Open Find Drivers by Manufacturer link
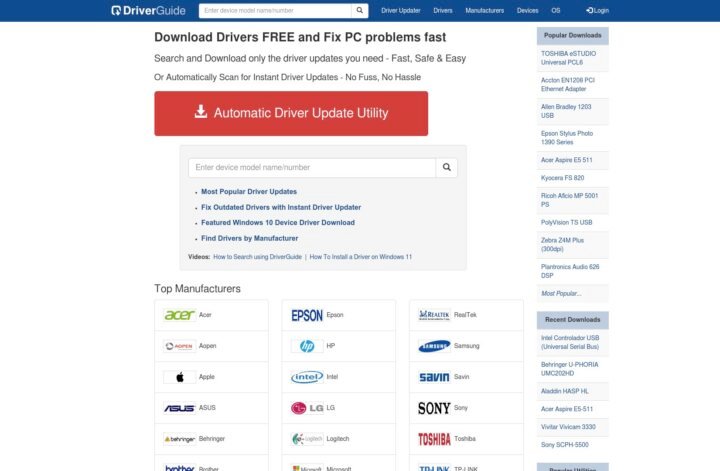 tap(250, 238)
